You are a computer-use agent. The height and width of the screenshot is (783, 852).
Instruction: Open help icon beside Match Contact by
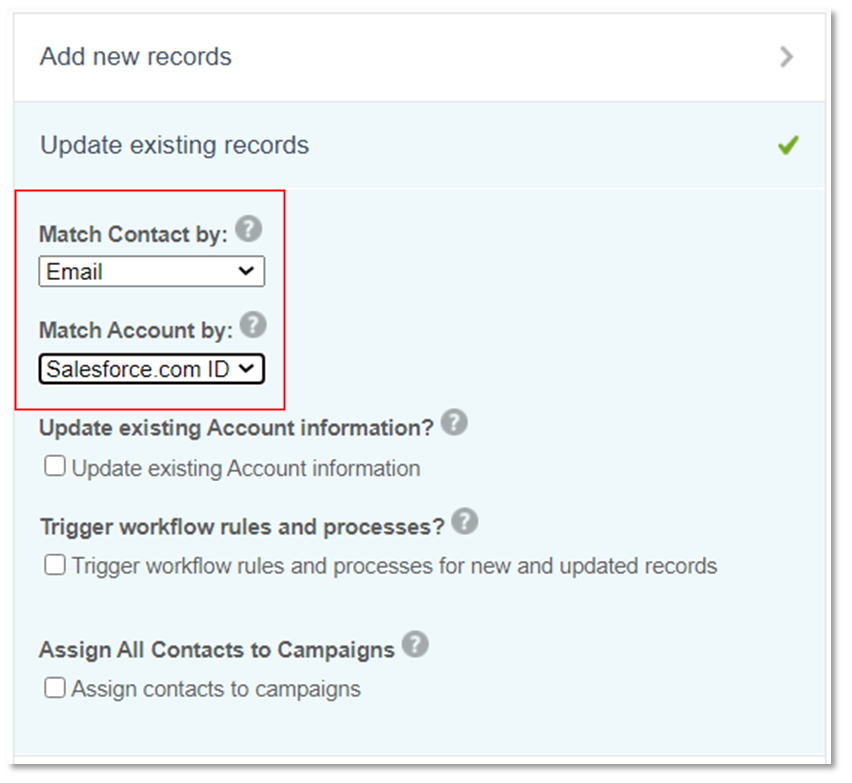click(x=249, y=229)
